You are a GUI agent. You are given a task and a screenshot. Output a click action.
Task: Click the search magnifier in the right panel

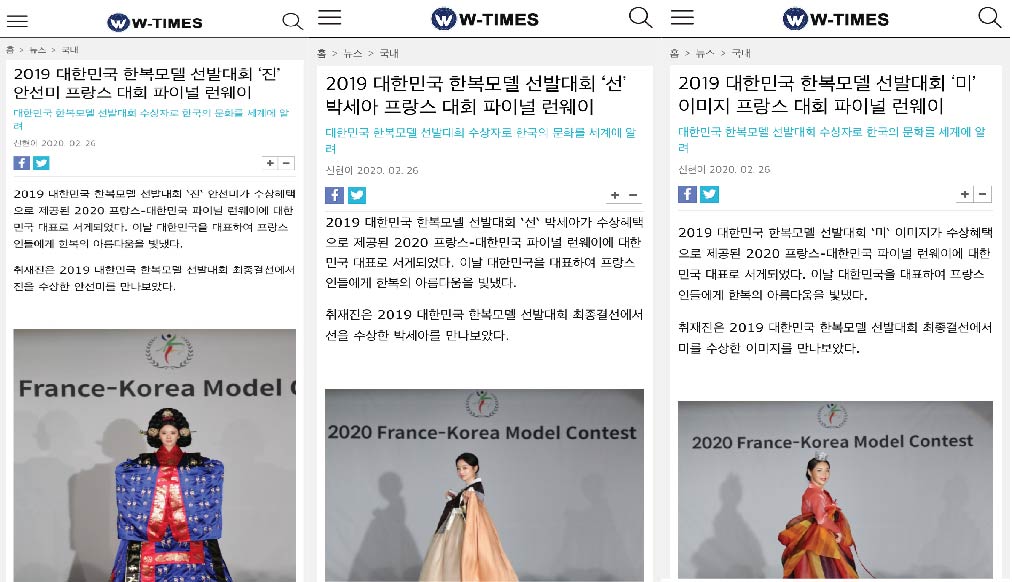(x=989, y=17)
